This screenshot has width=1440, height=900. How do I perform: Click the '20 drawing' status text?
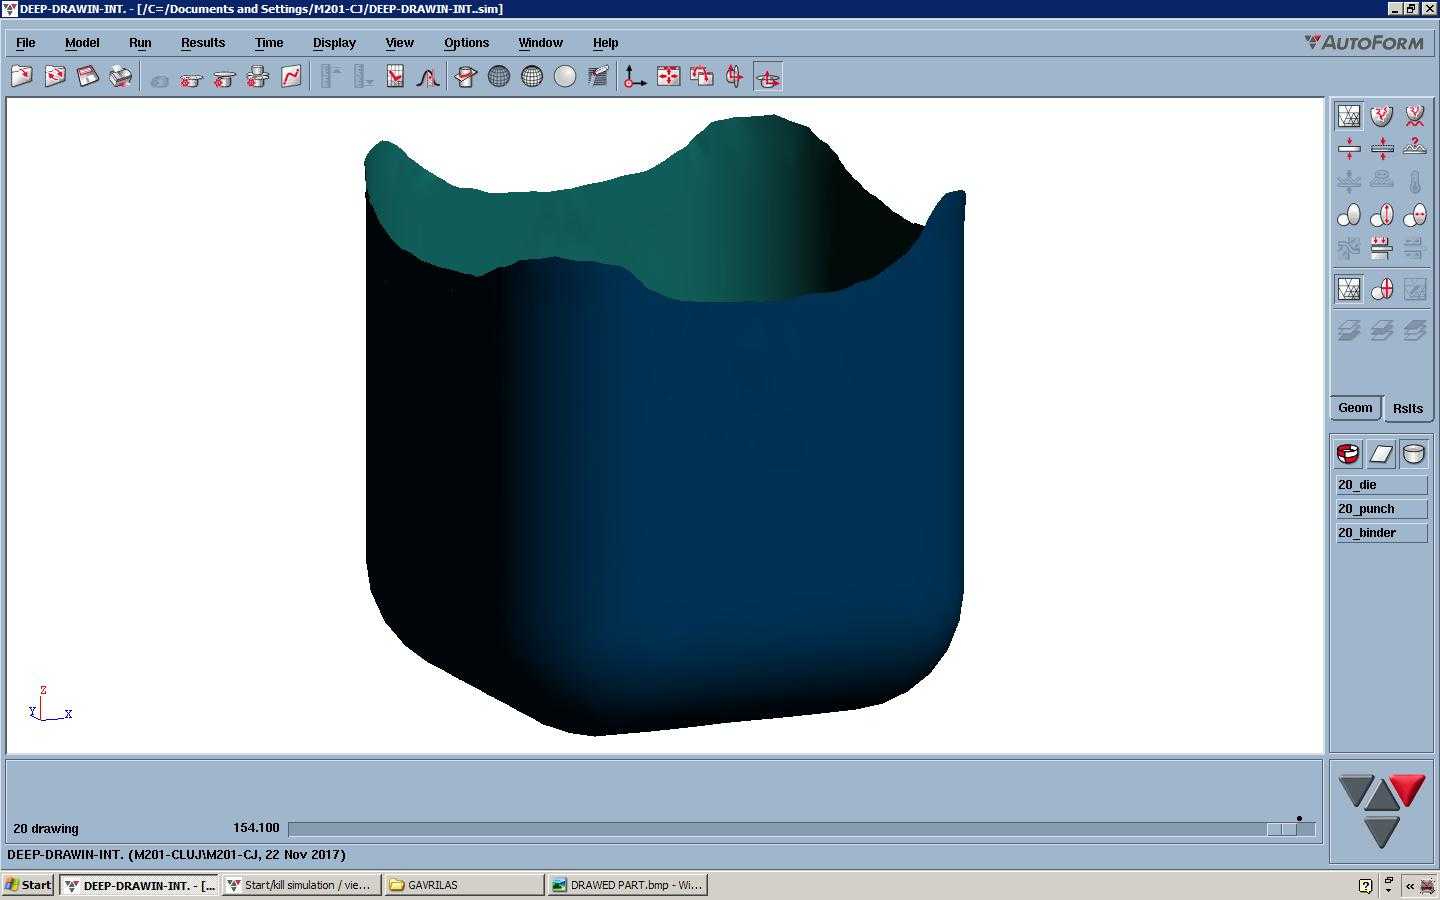tap(46, 829)
